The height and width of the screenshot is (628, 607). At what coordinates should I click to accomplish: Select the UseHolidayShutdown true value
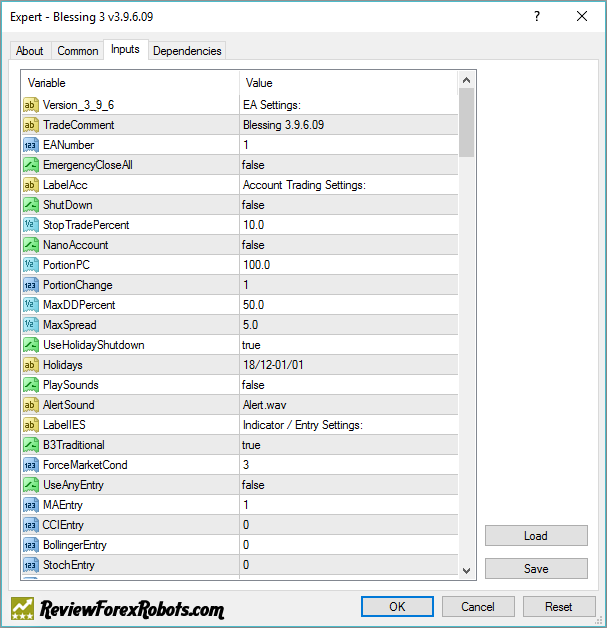251,345
